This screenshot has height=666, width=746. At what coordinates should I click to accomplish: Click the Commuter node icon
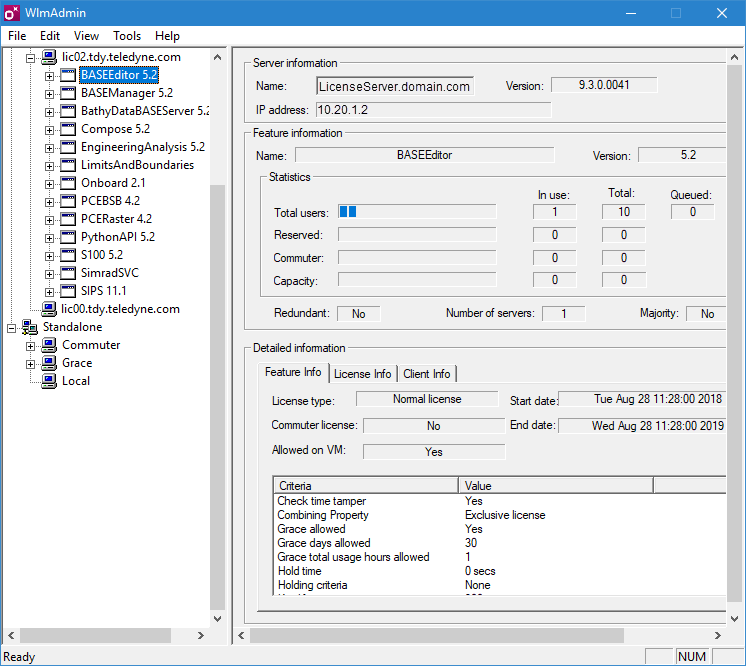click(49, 345)
